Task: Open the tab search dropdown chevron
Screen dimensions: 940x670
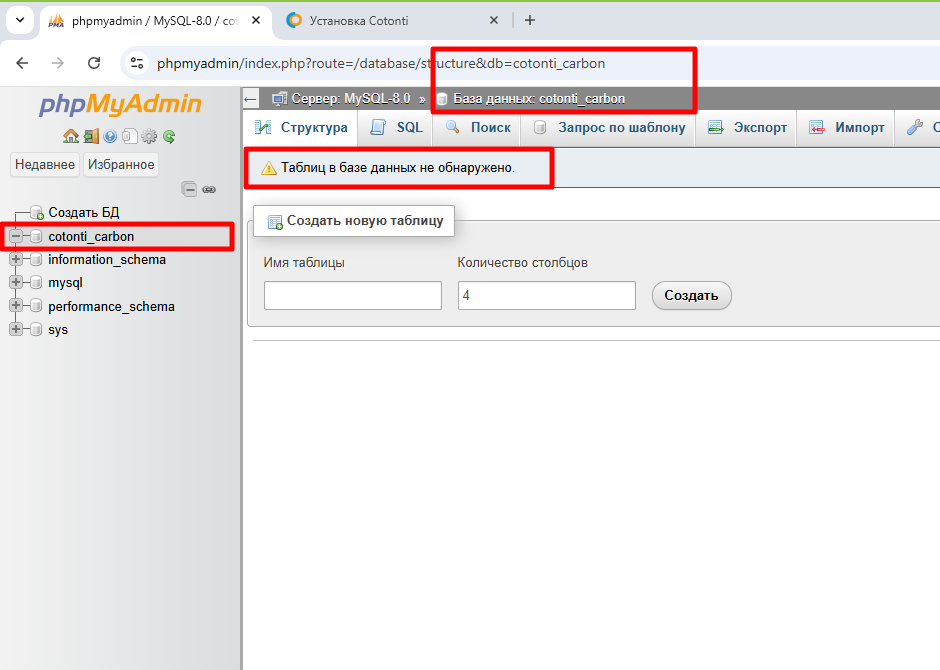Action: (20, 20)
